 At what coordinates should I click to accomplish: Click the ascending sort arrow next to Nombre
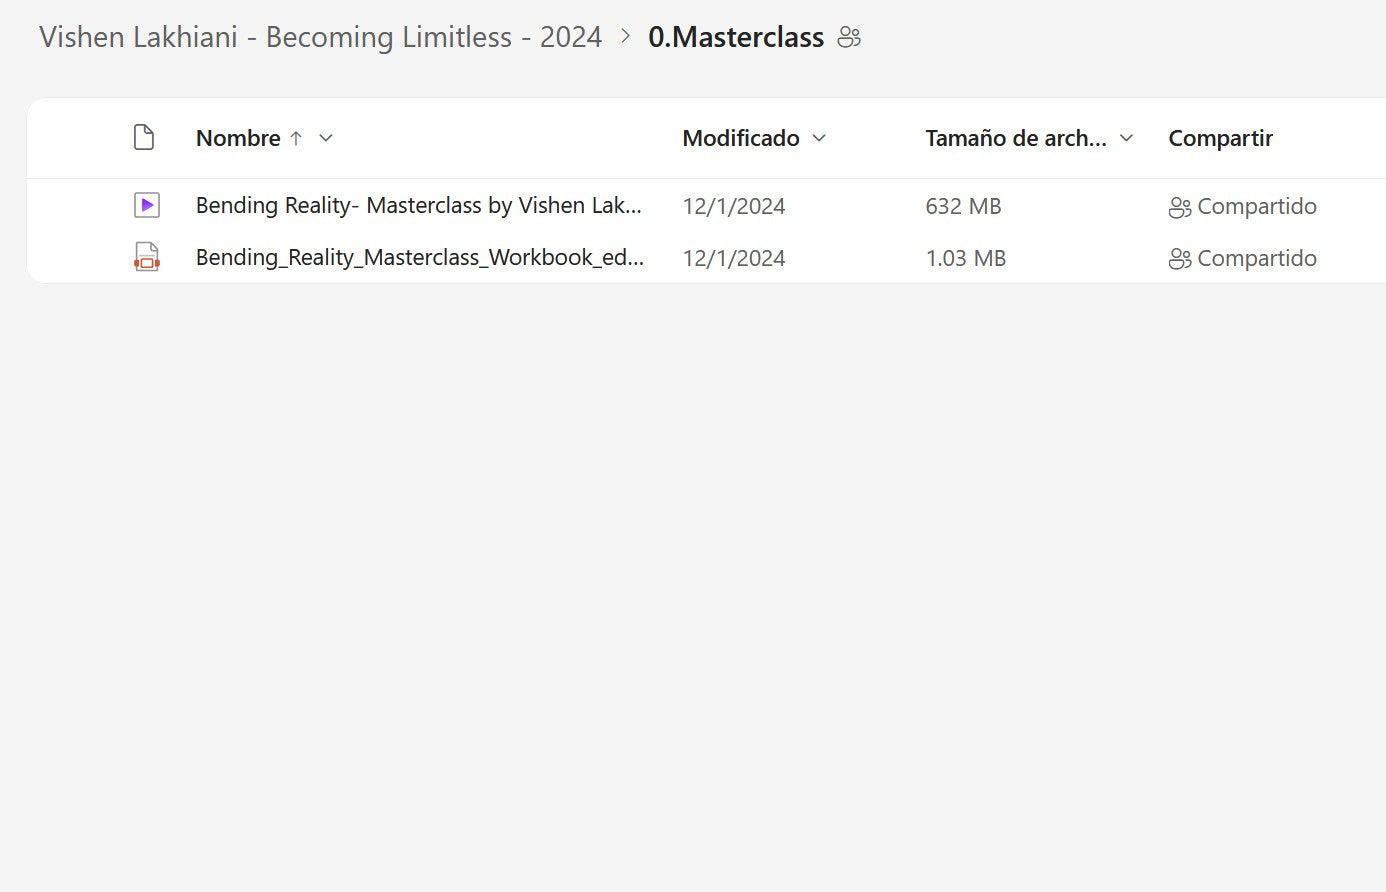click(x=296, y=138)
